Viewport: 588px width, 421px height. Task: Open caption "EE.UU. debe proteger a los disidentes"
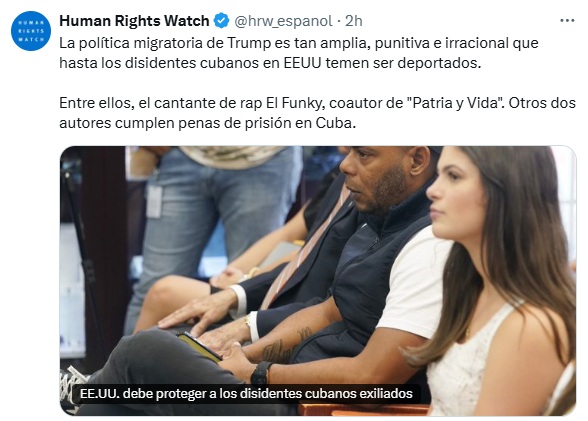click(246, 394)
